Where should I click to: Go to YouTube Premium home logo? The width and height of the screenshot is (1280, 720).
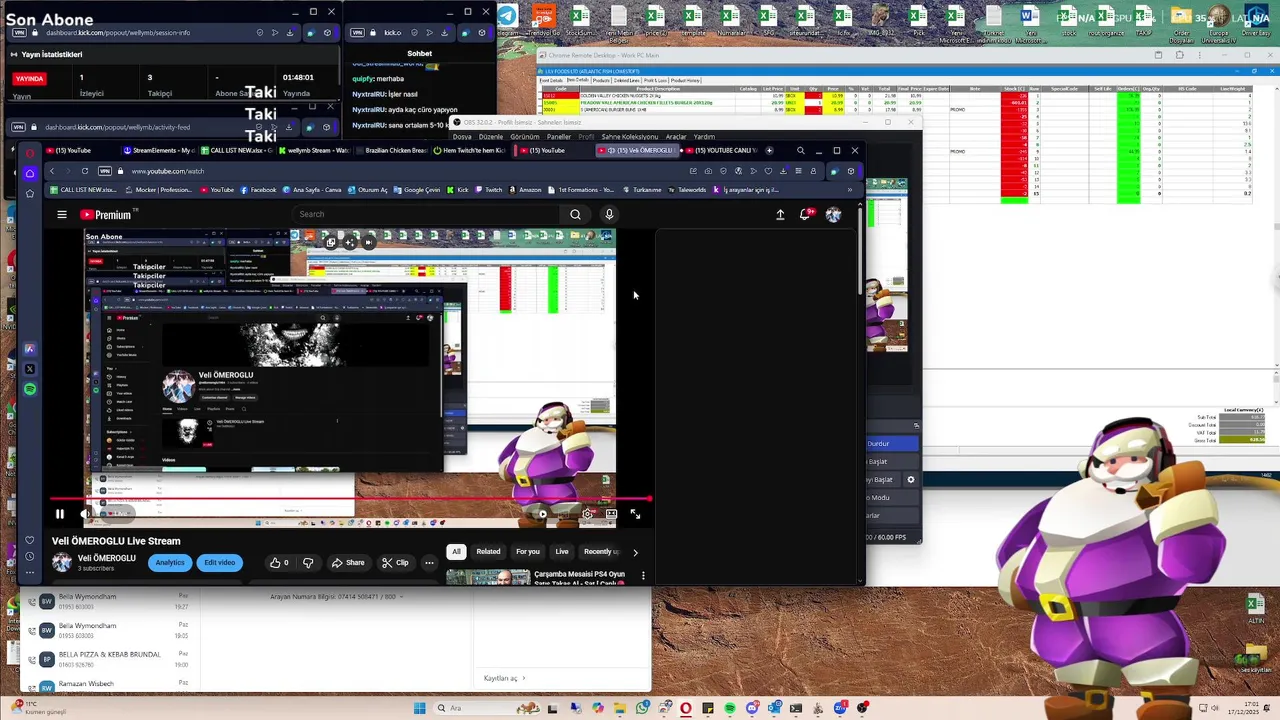click(108, 214)
